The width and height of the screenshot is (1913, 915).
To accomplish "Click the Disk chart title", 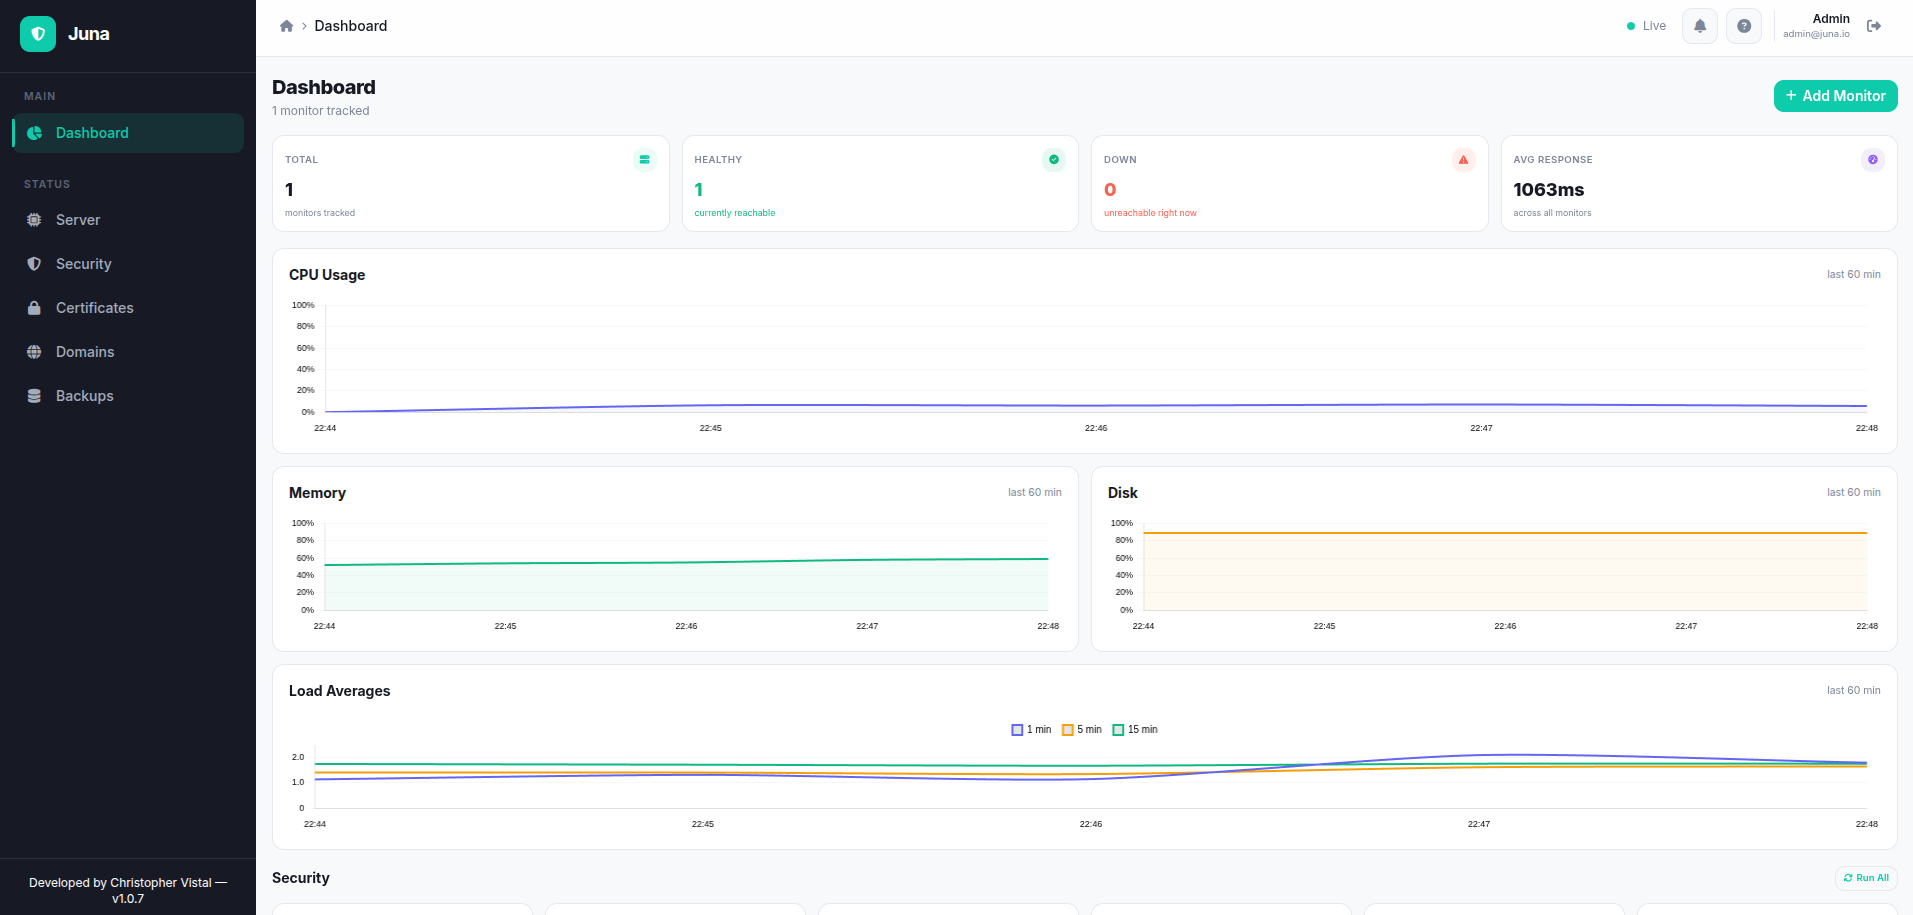I will [x=1123, y=493].
